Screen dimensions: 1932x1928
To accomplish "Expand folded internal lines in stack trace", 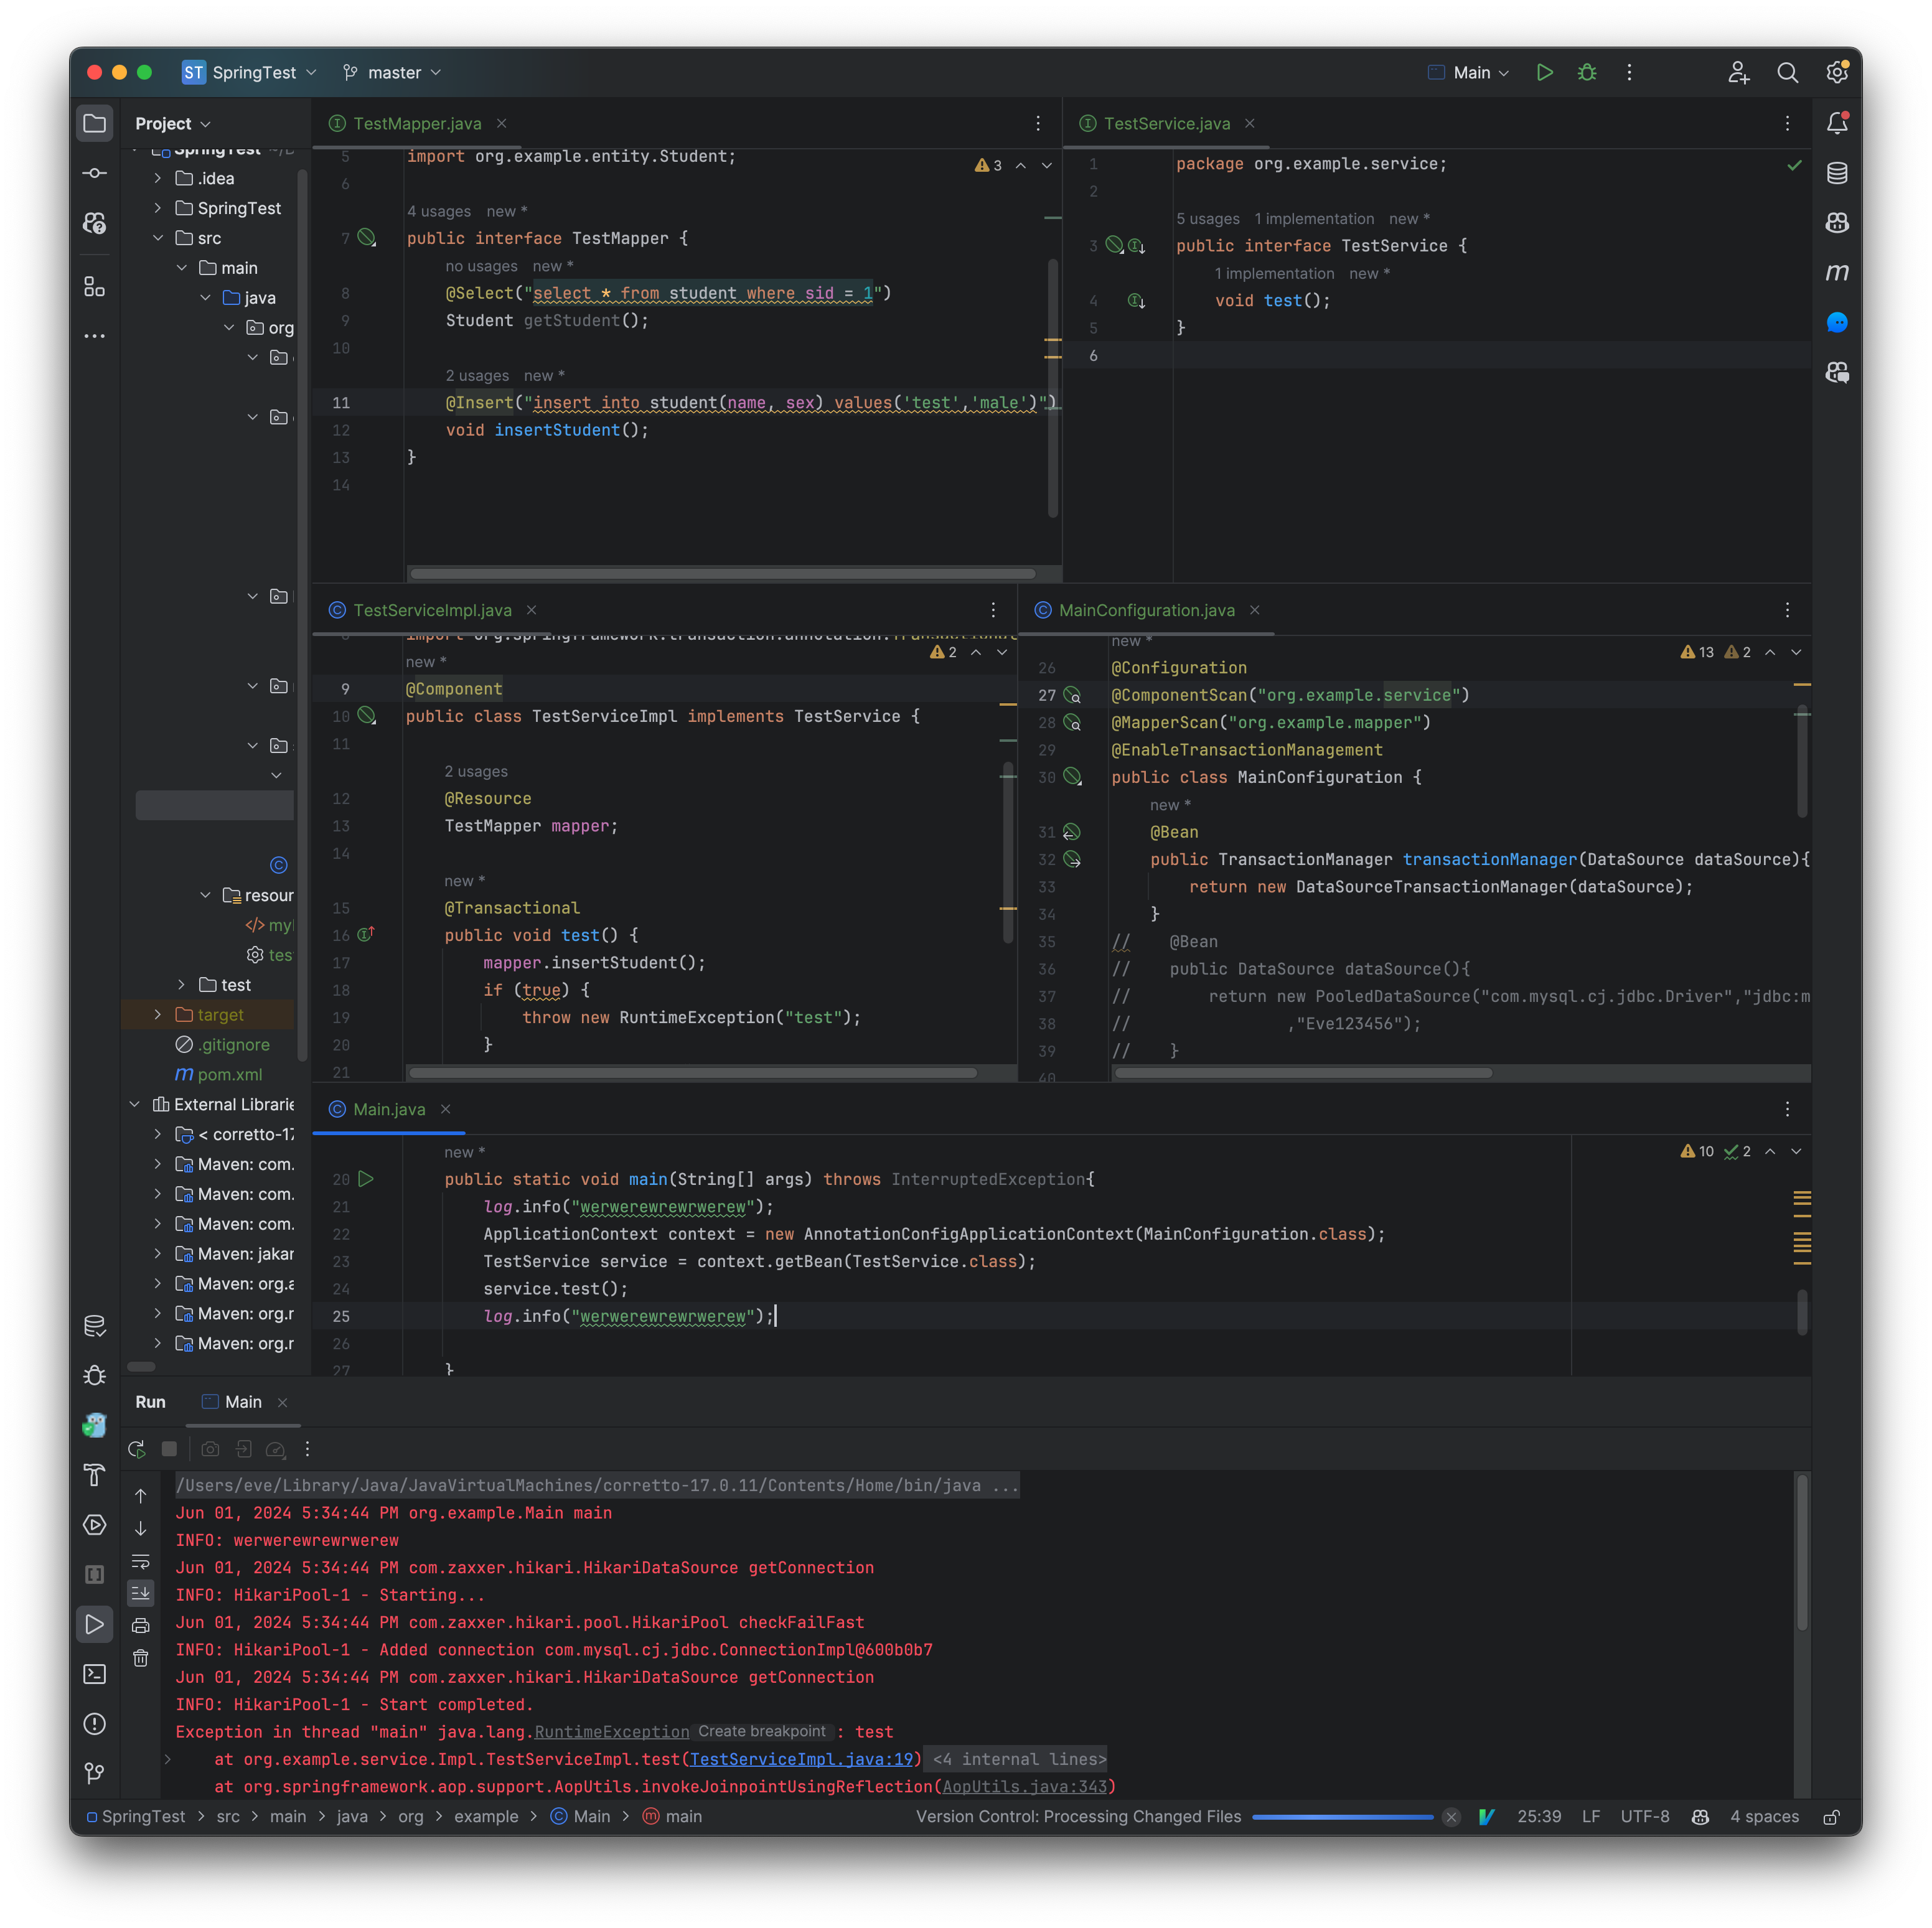I will [x=1019, y=1759].
